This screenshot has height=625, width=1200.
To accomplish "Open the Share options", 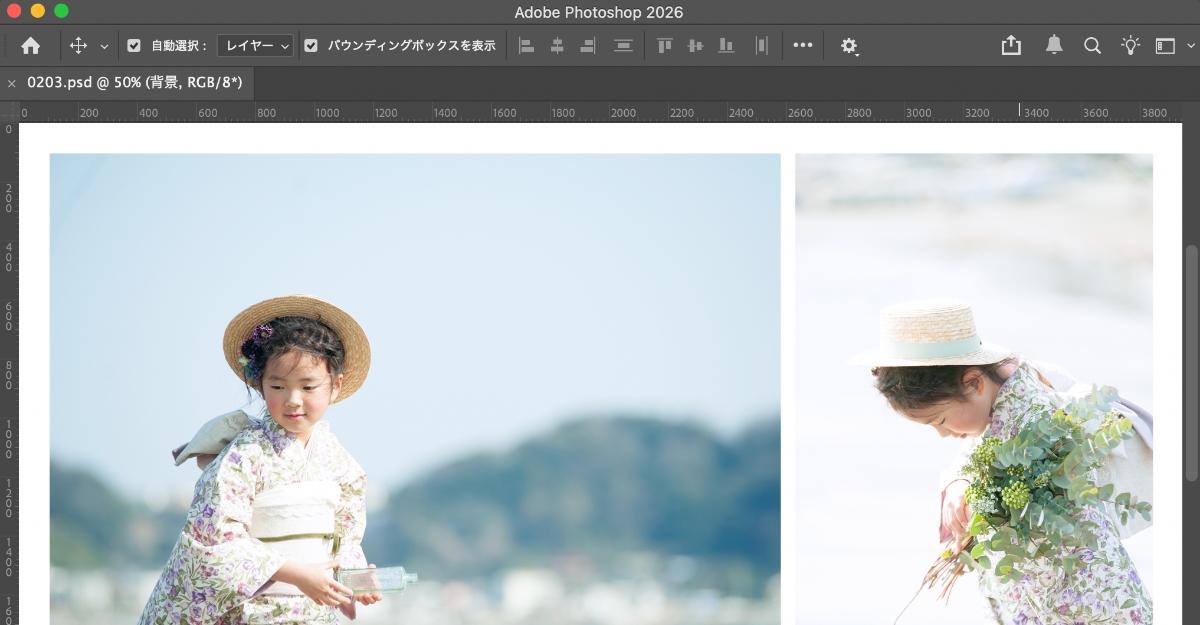I will [1011, 45].
